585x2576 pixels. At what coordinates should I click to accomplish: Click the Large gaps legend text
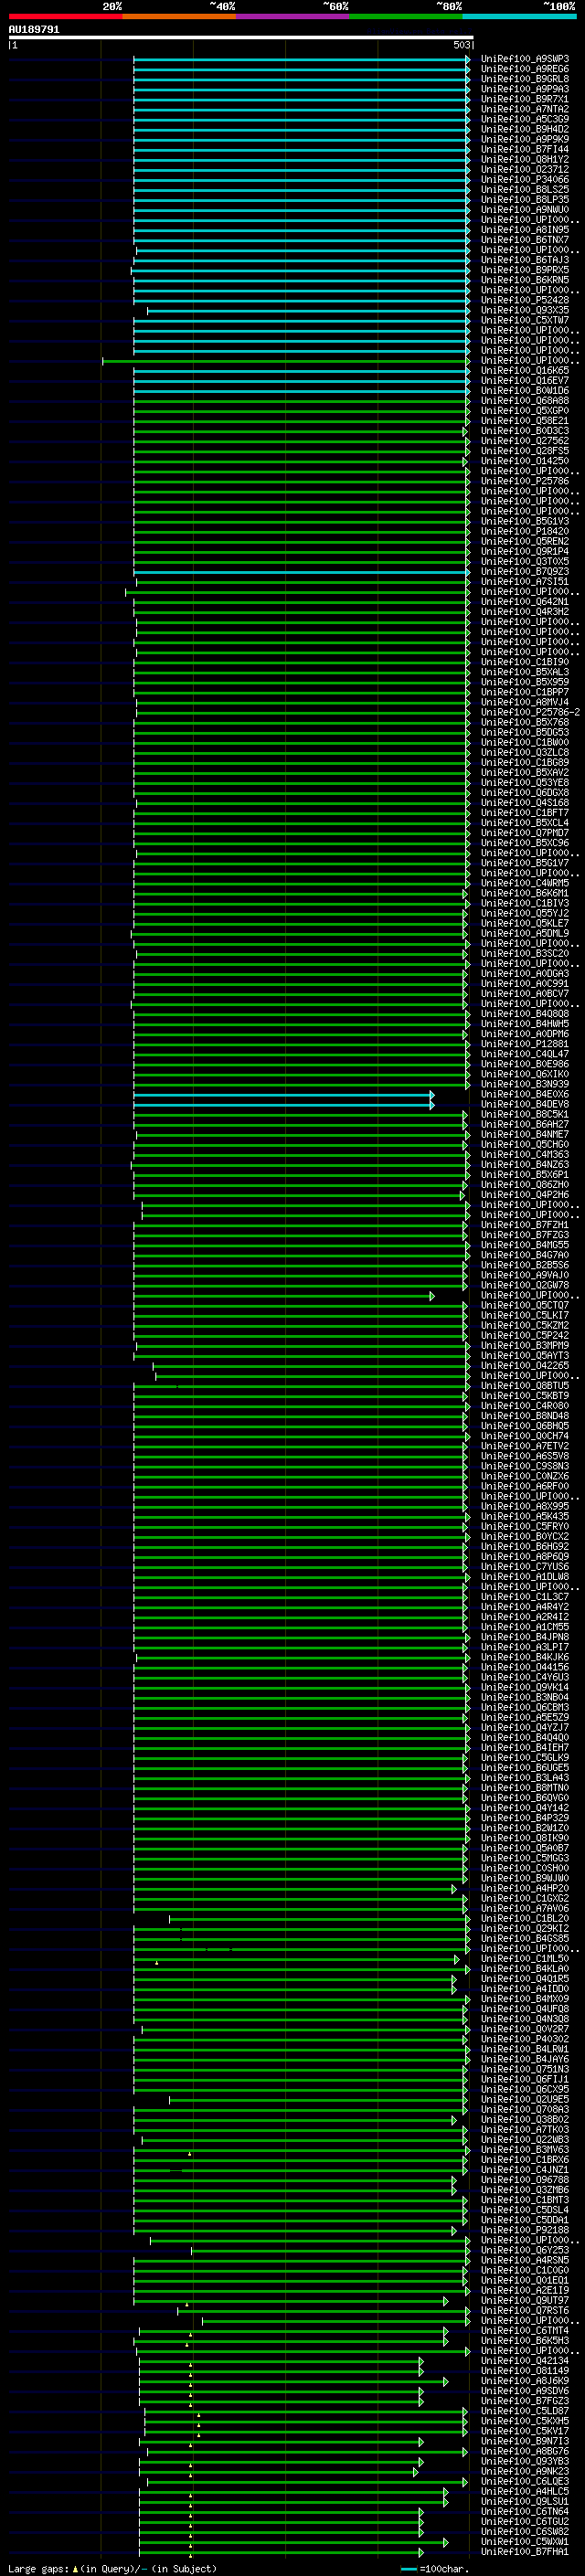(x=111, y=2568)
